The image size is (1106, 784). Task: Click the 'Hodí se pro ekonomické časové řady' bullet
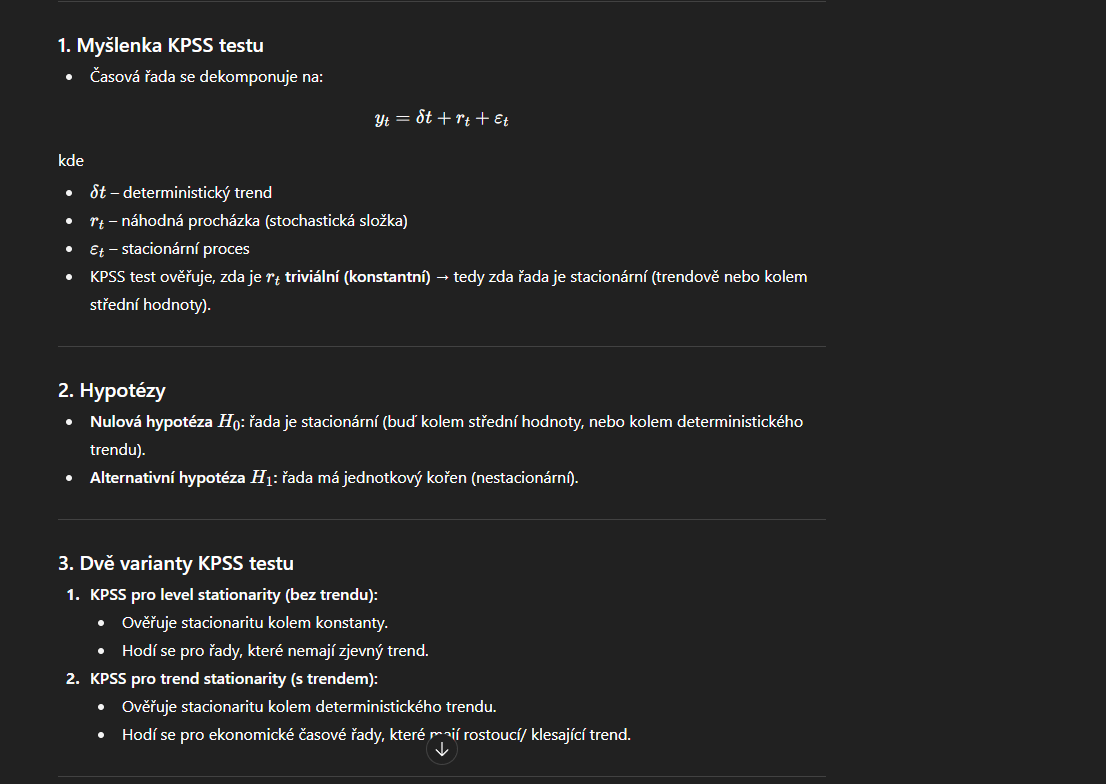[376, 735]
